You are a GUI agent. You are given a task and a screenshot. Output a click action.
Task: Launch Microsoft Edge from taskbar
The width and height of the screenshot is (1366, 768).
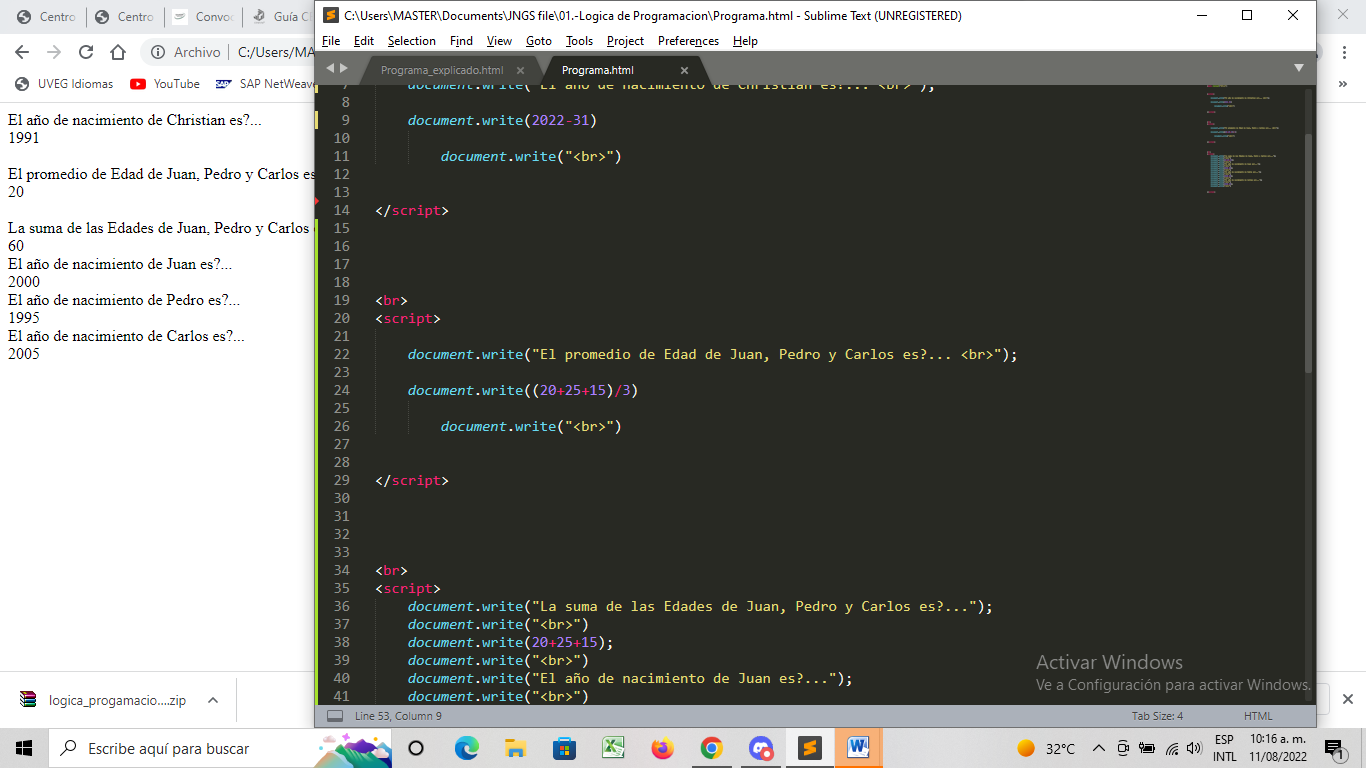467,748
